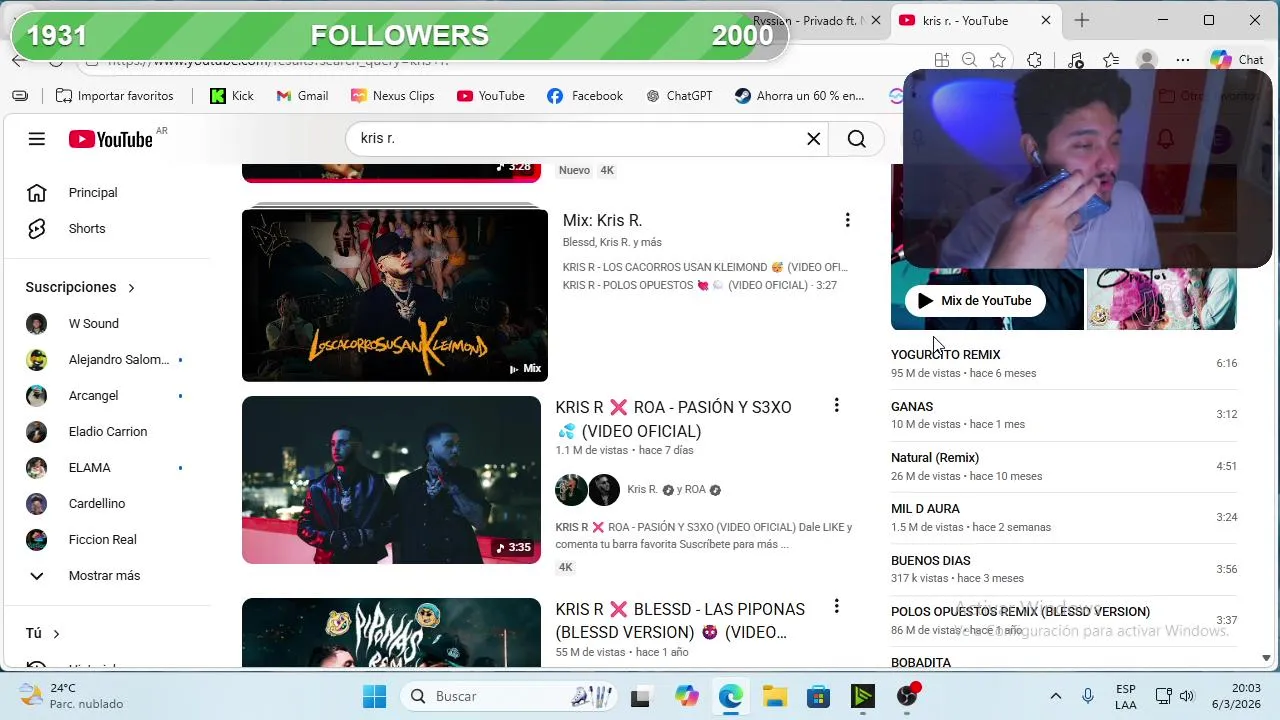Play the Mix de YouTube button
The width and height of the screenshot is (1280, 720).
click(x=975, y=300)
